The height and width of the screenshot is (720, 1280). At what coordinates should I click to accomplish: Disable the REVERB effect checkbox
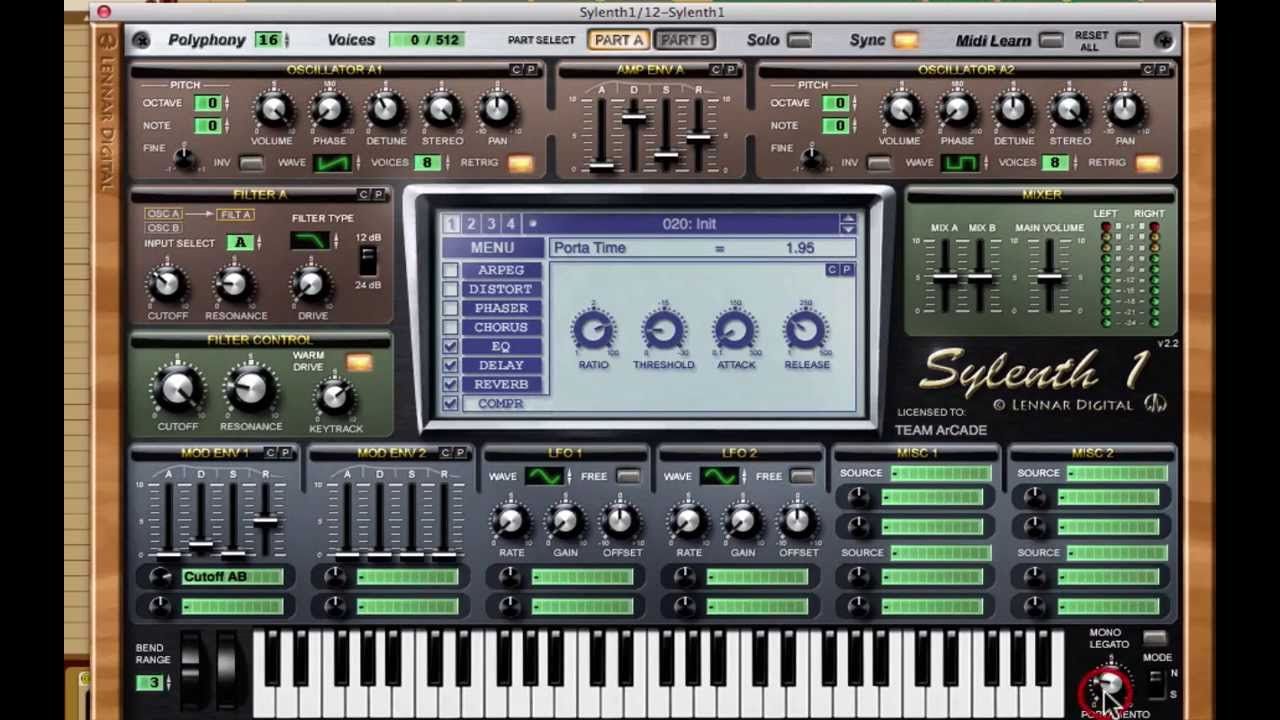pos(450,384)
